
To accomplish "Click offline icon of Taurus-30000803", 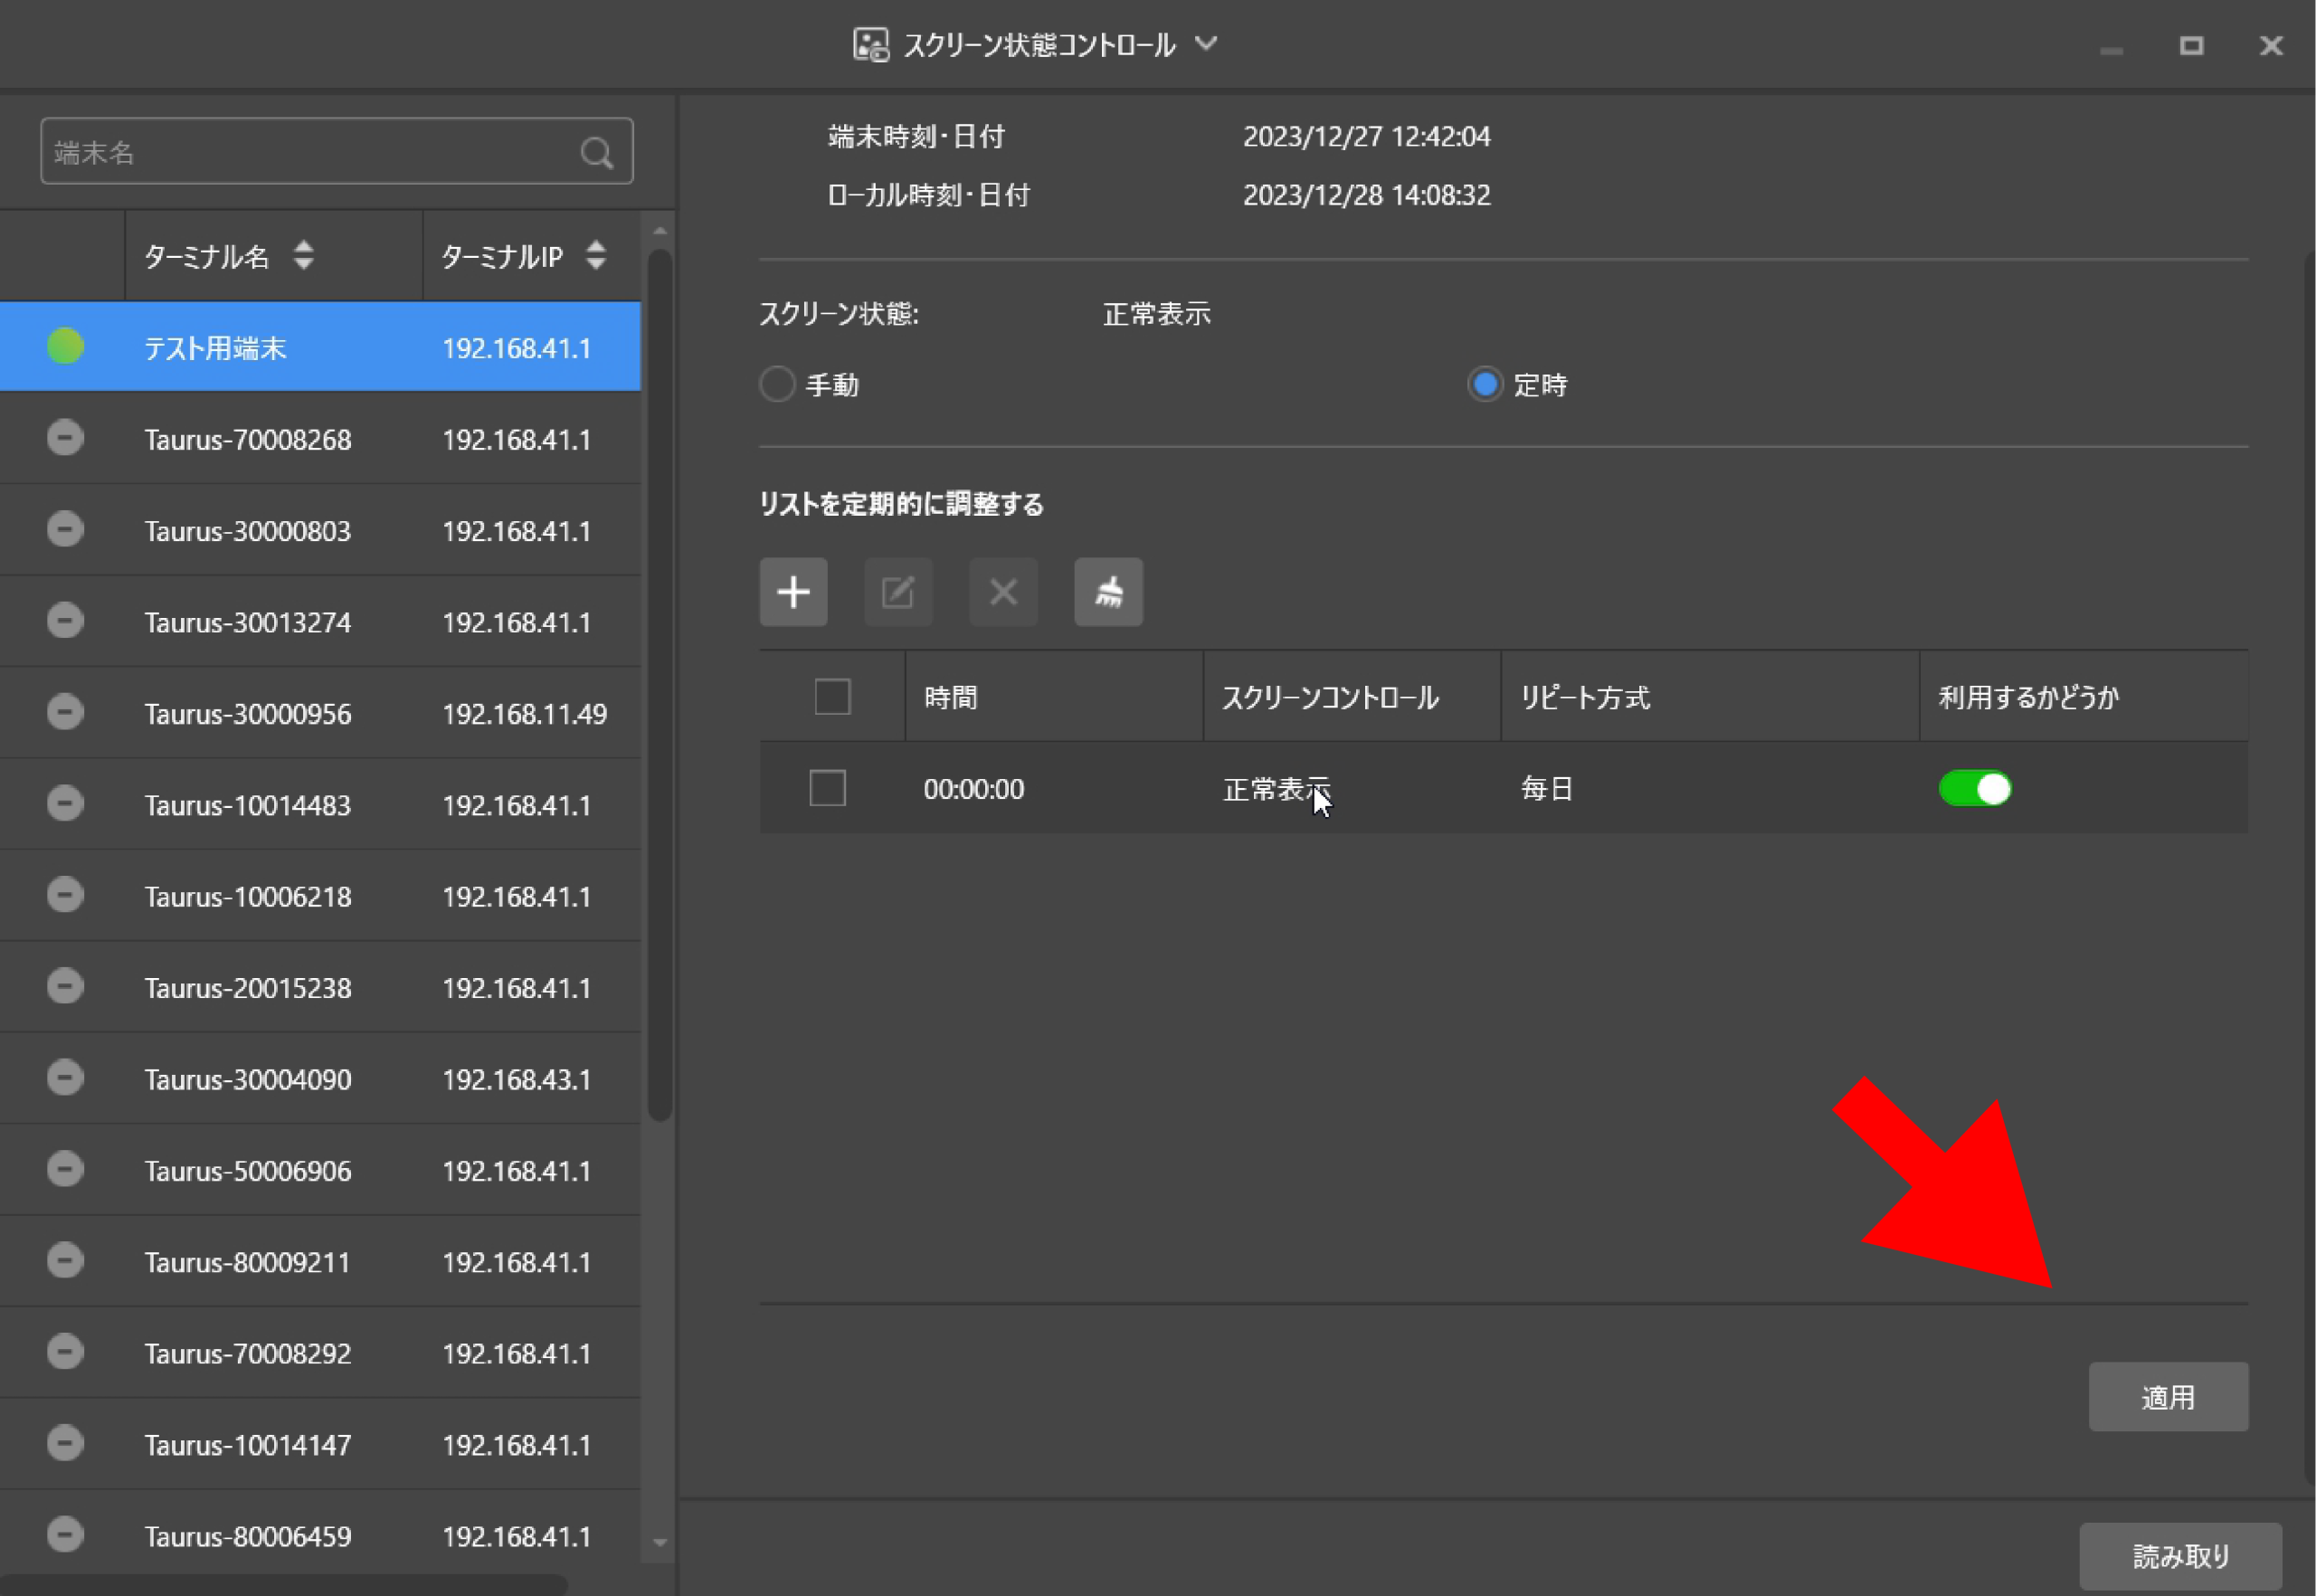I will [65, 529].
